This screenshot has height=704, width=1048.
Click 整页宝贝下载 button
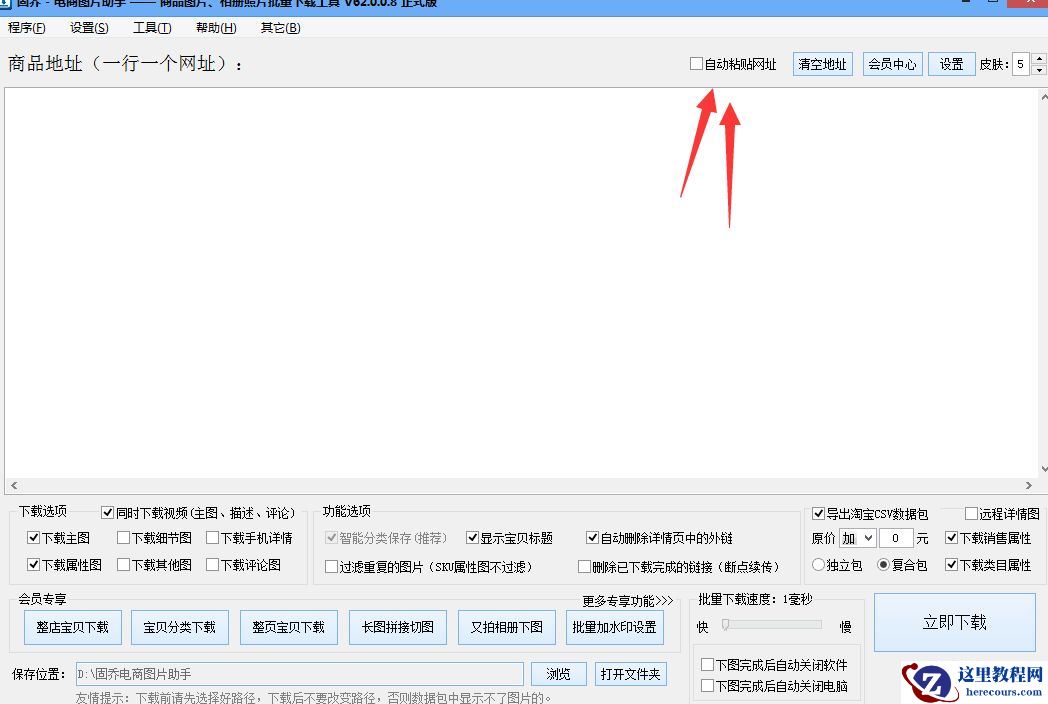[x=289, y=627]
